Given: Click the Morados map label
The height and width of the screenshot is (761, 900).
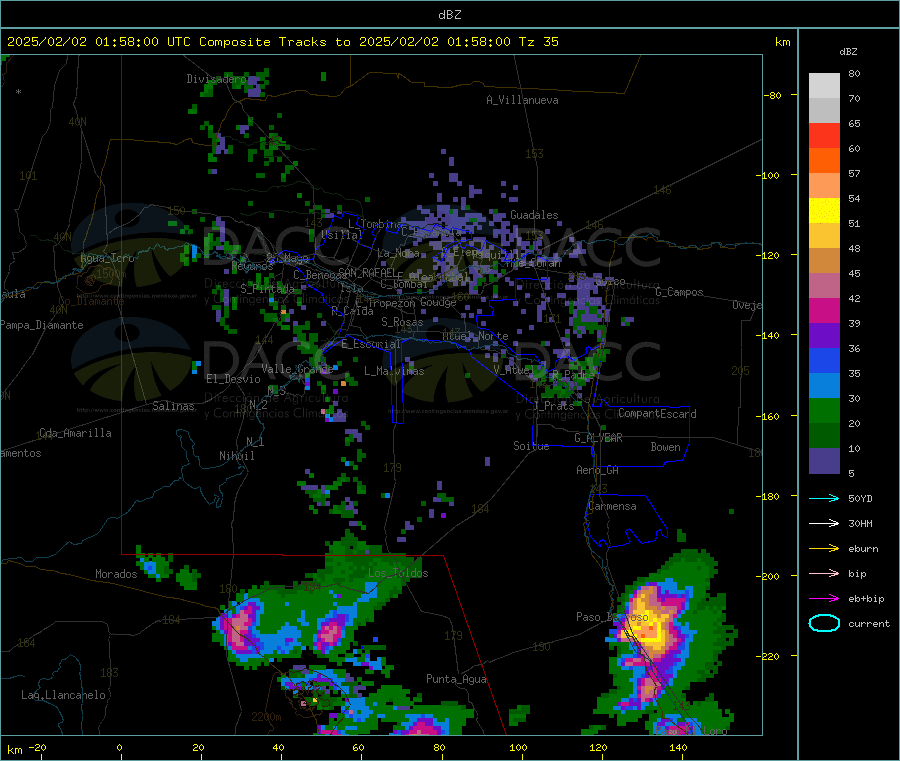Looking at the screenshot, I should (x=116, y=574).
